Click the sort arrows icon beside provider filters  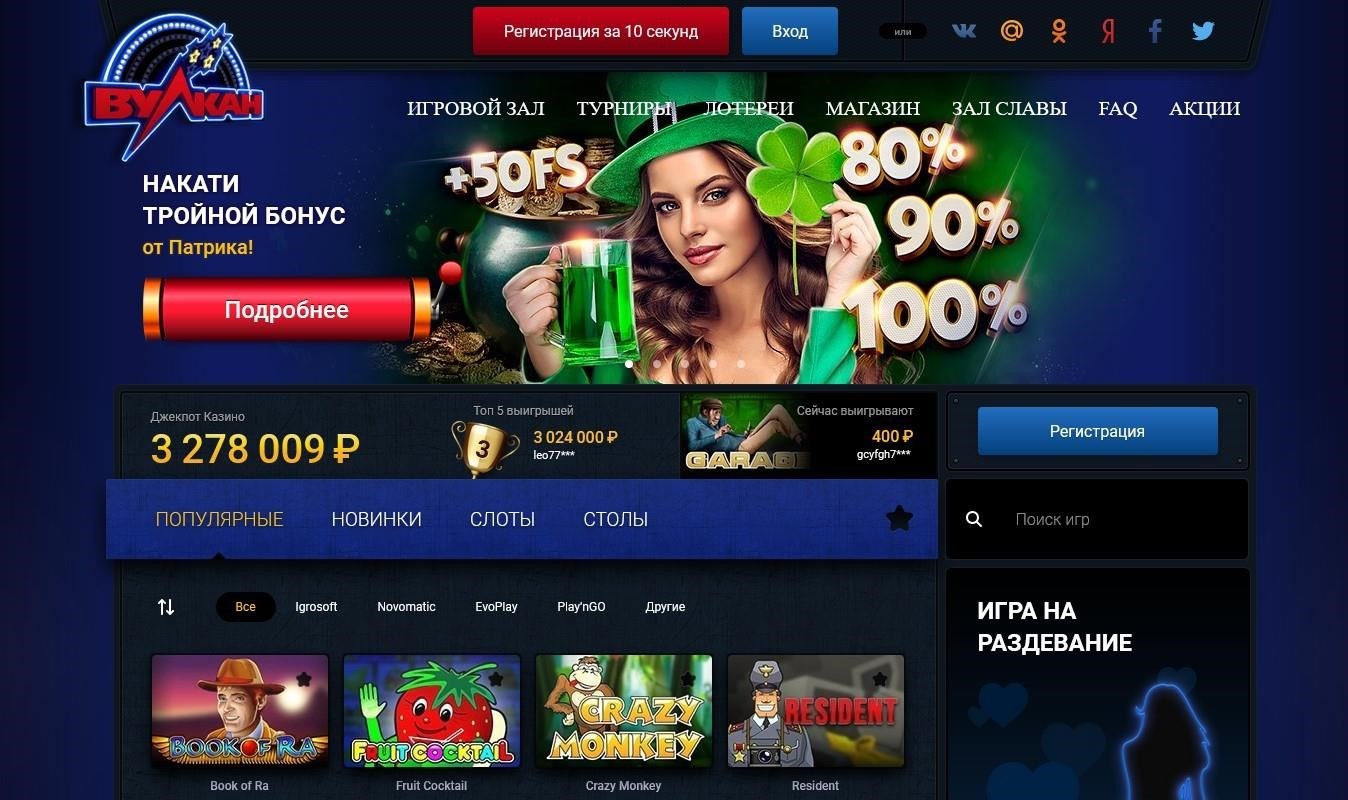(x=166, y=607)
